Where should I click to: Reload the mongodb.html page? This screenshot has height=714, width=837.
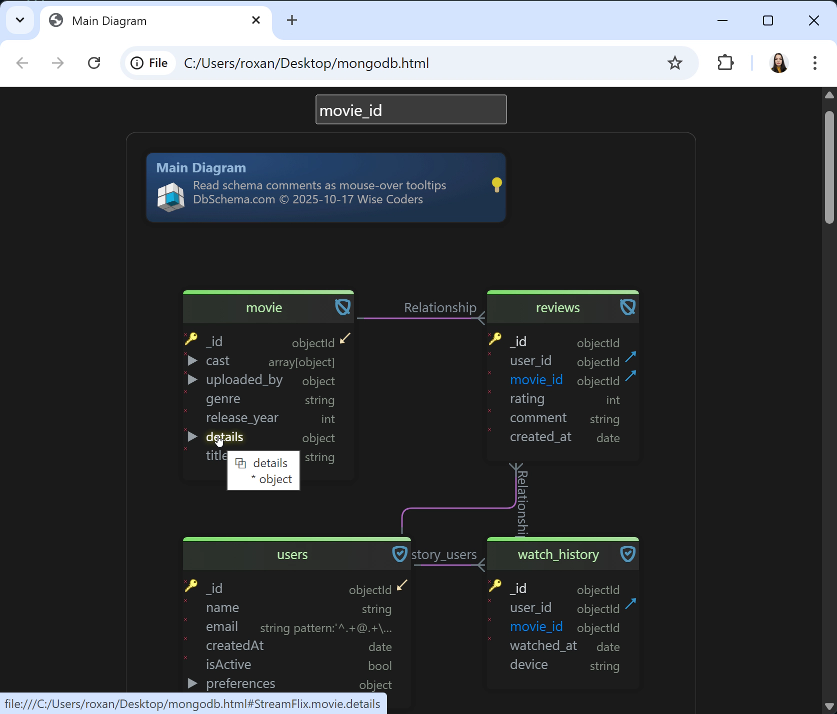94,63
